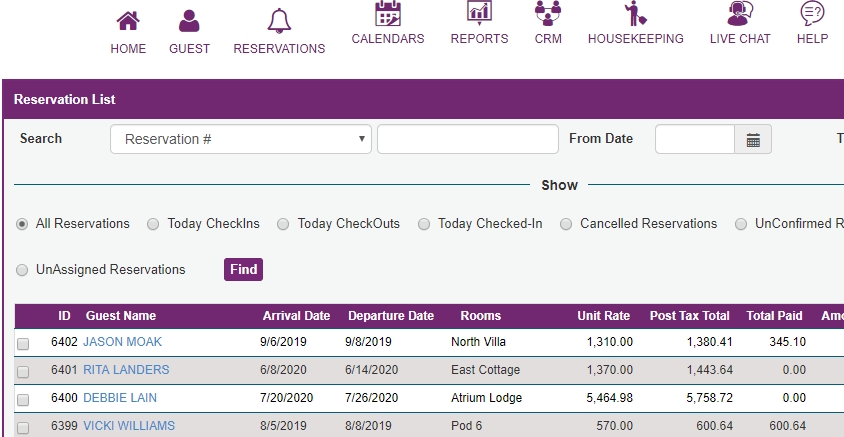Viewport: 844px width, 437px height.
Task: Expand the Reservation # search dropdown
Action: [x=240, y=140]
